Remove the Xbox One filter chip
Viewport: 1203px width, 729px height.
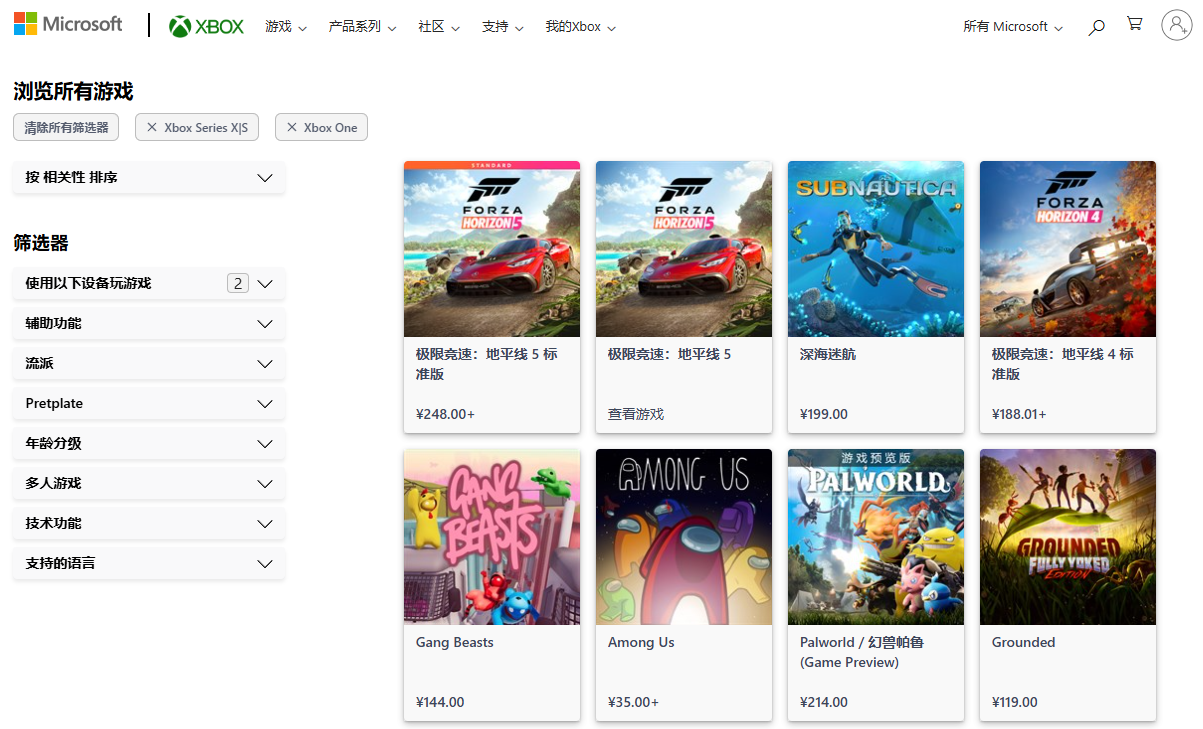click(x=321, y=127)
